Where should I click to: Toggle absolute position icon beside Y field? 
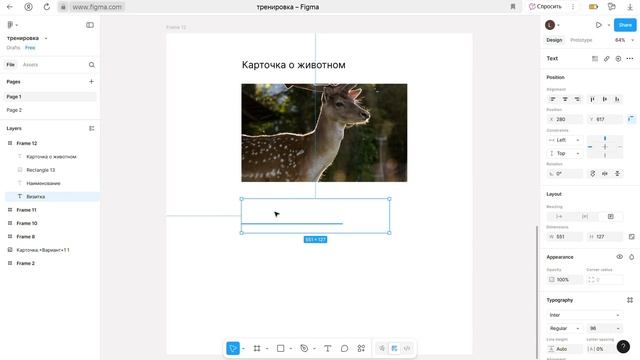click(x=631, y=119)
